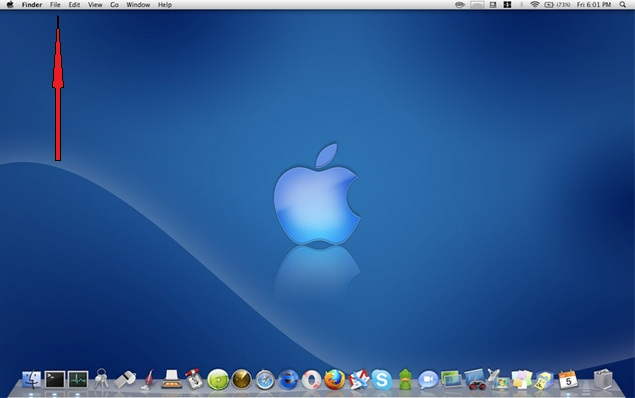Screen dimensions: 635x398
Task: Open Finder from the Dock
Action: click(32, 380)
